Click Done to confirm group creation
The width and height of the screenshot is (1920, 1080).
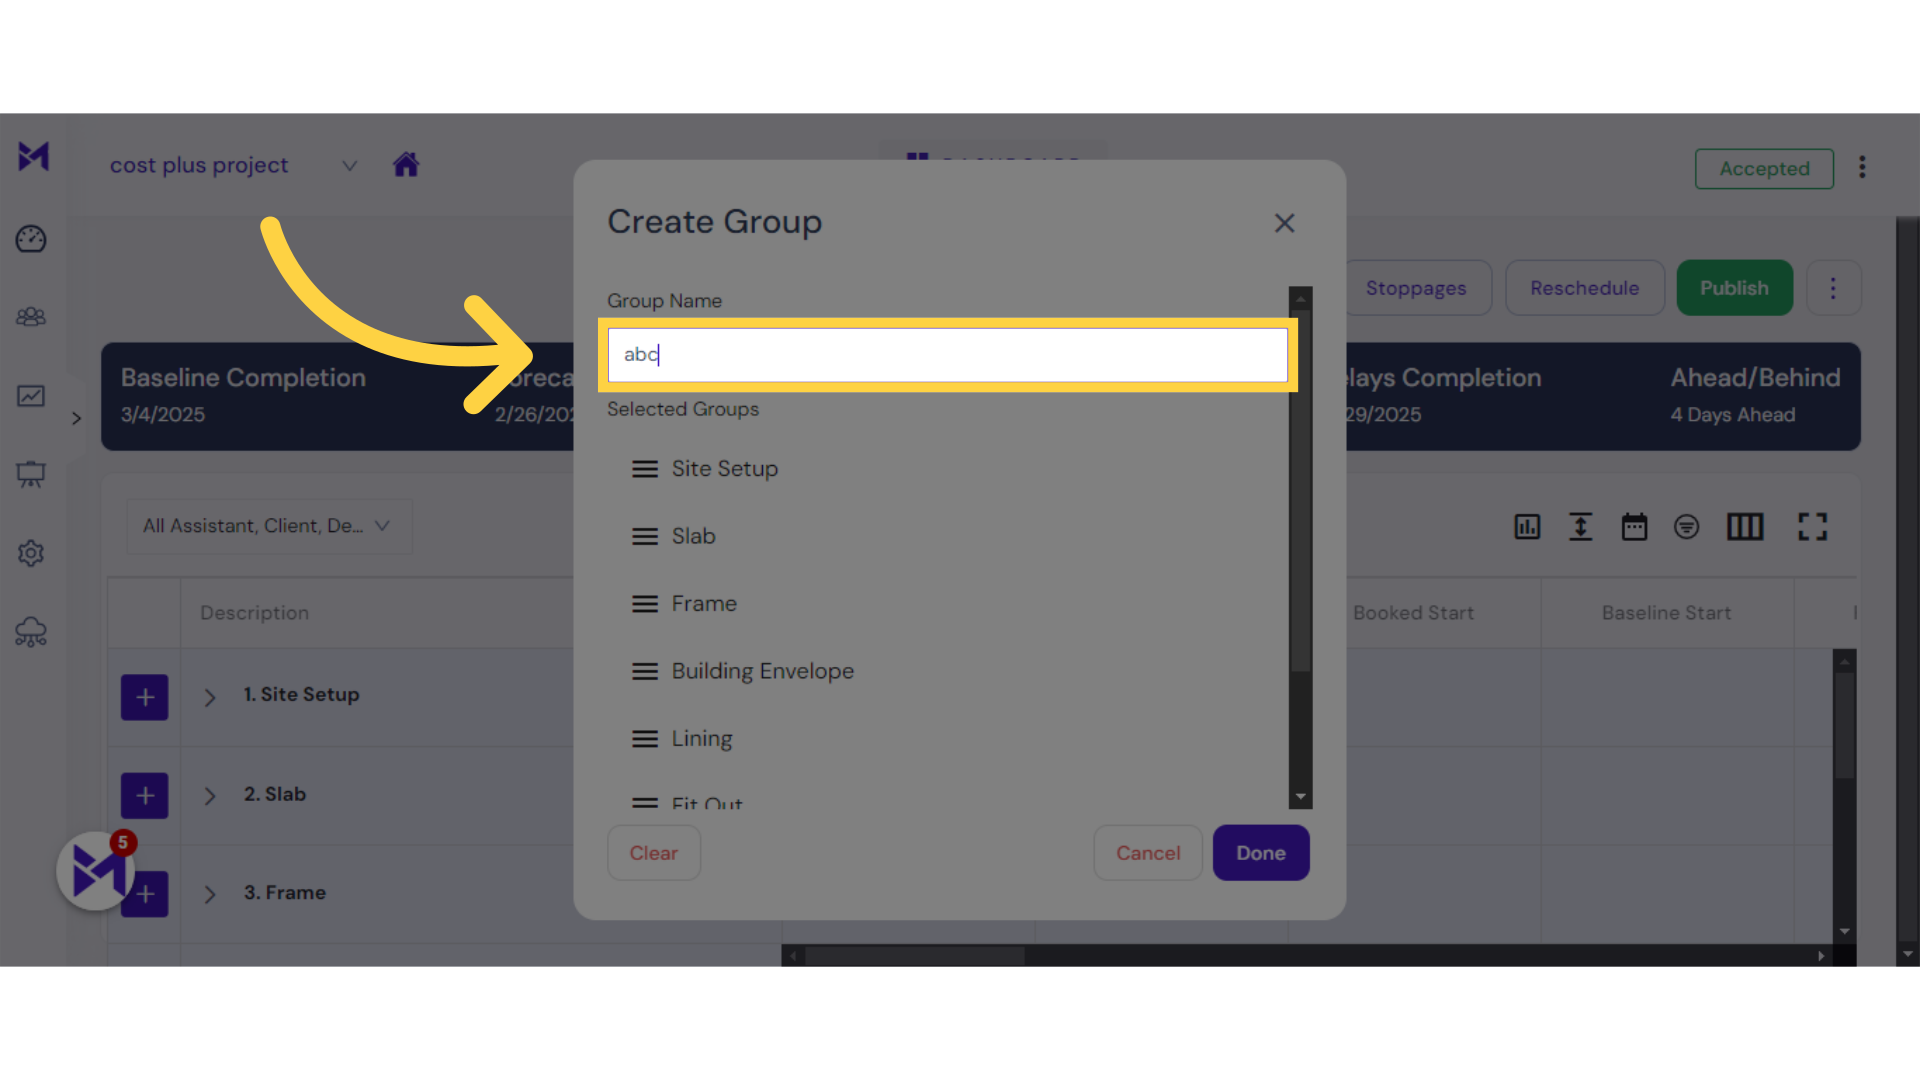coord(1259,852)
